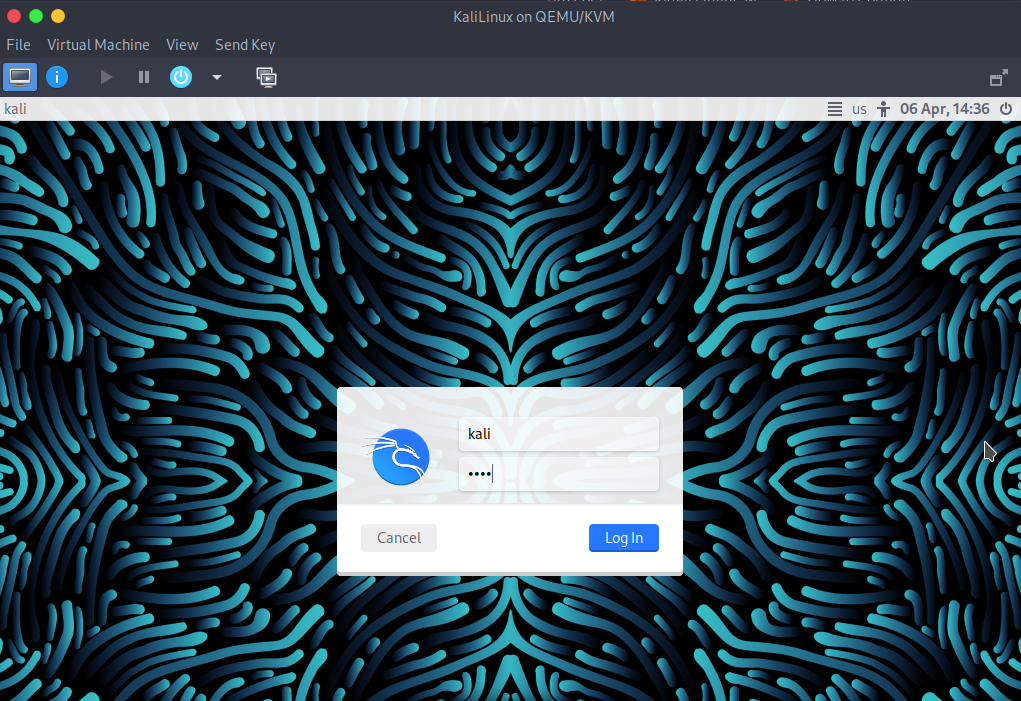Click the green window button

pos(36,16)
